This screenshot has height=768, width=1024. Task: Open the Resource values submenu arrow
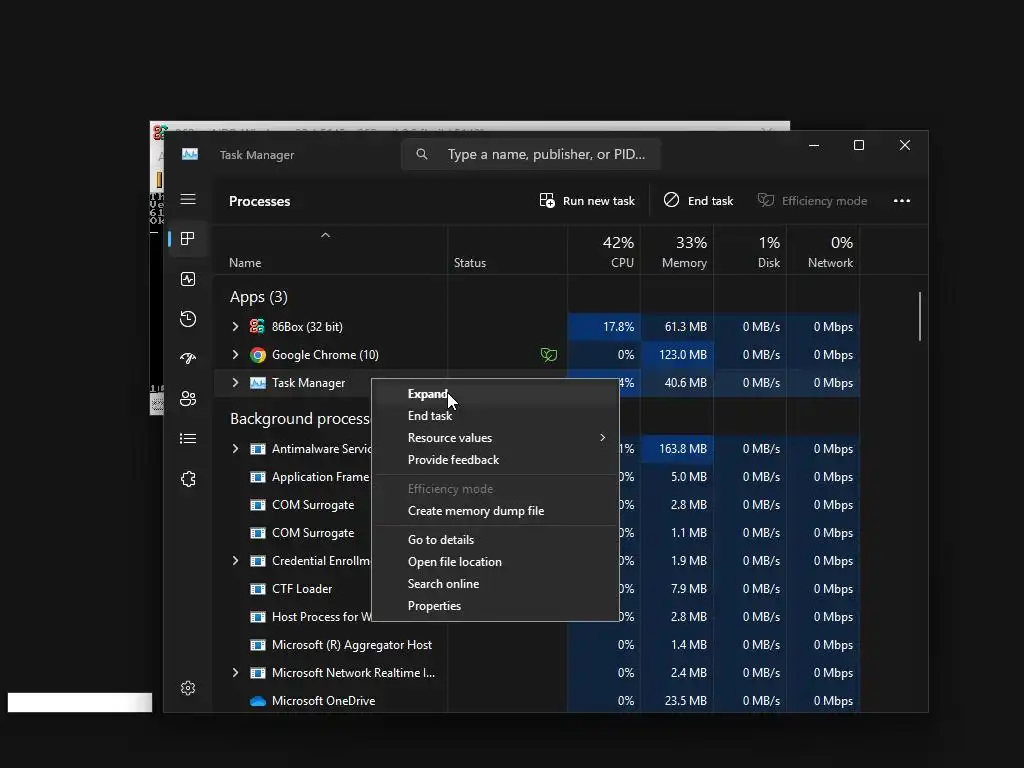click(602, 438)
